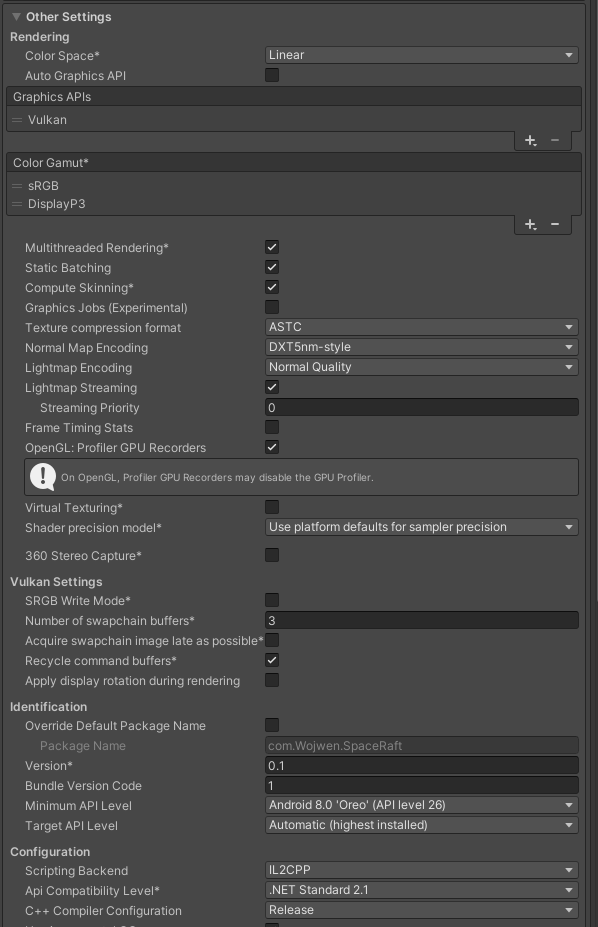Open the Minimum API Level dropdown
This screenshot has height=927, width=598.
[420, 806]
